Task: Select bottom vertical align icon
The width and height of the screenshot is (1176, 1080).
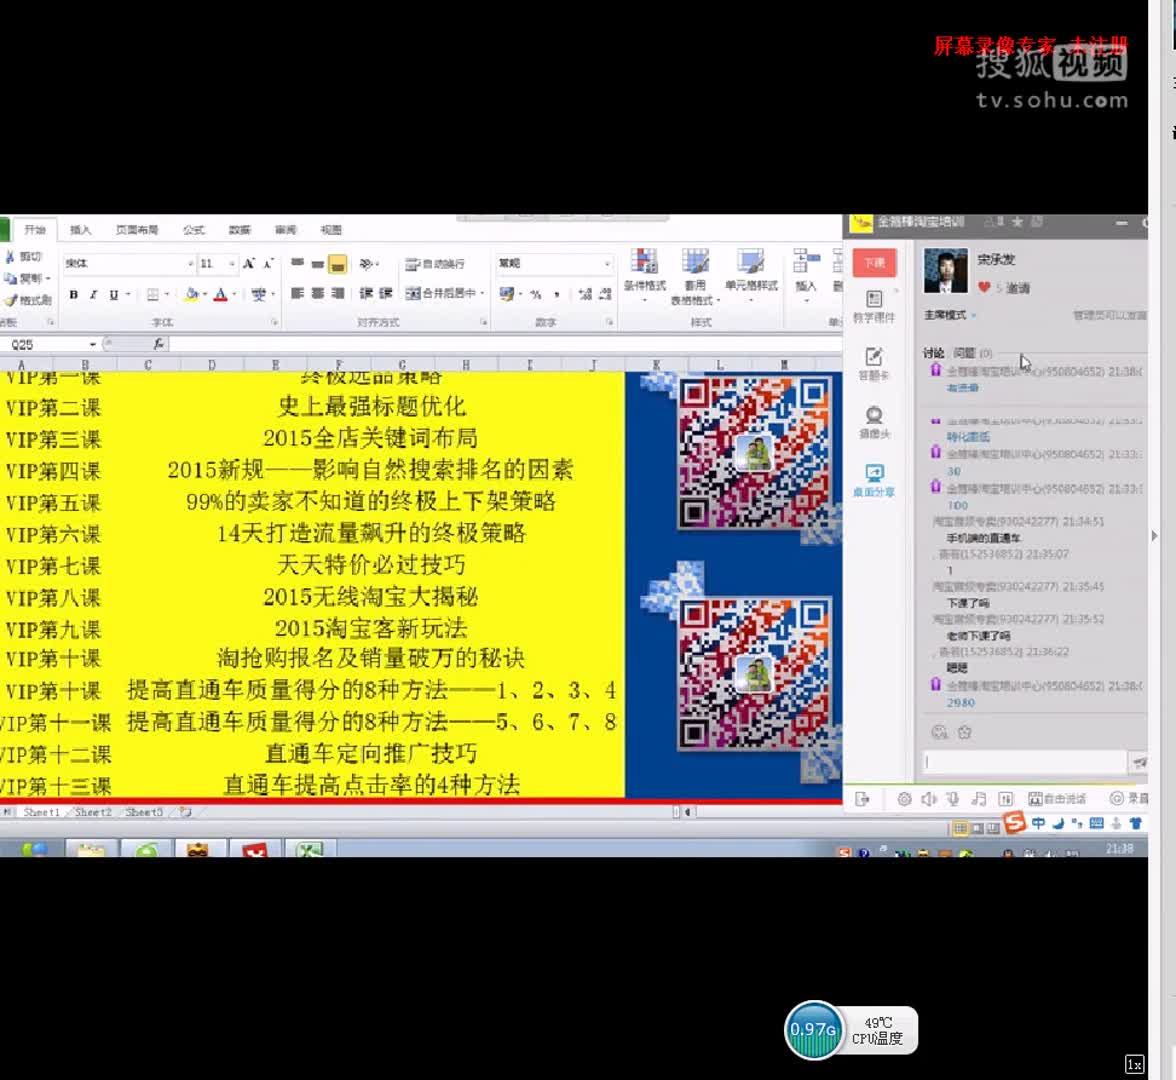Action: [338, 264]
